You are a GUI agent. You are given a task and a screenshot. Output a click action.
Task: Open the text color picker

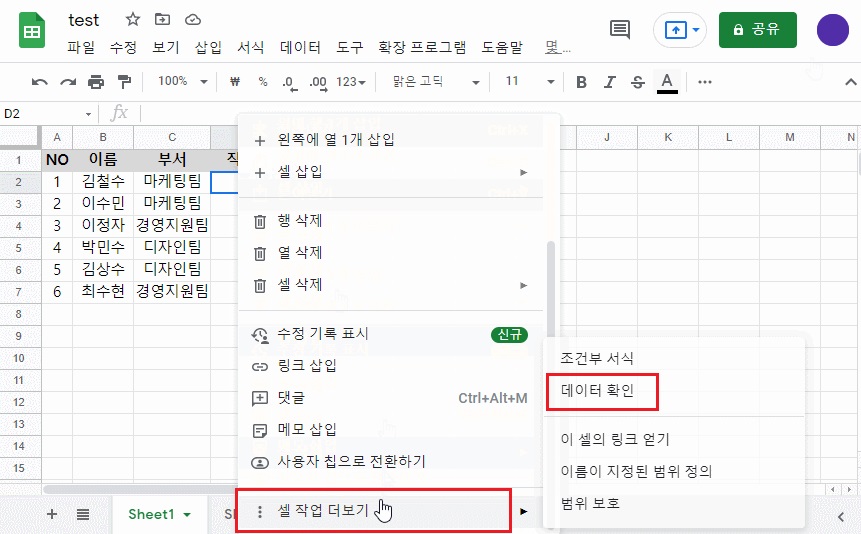pyautogui.click(x=667, y=83)
